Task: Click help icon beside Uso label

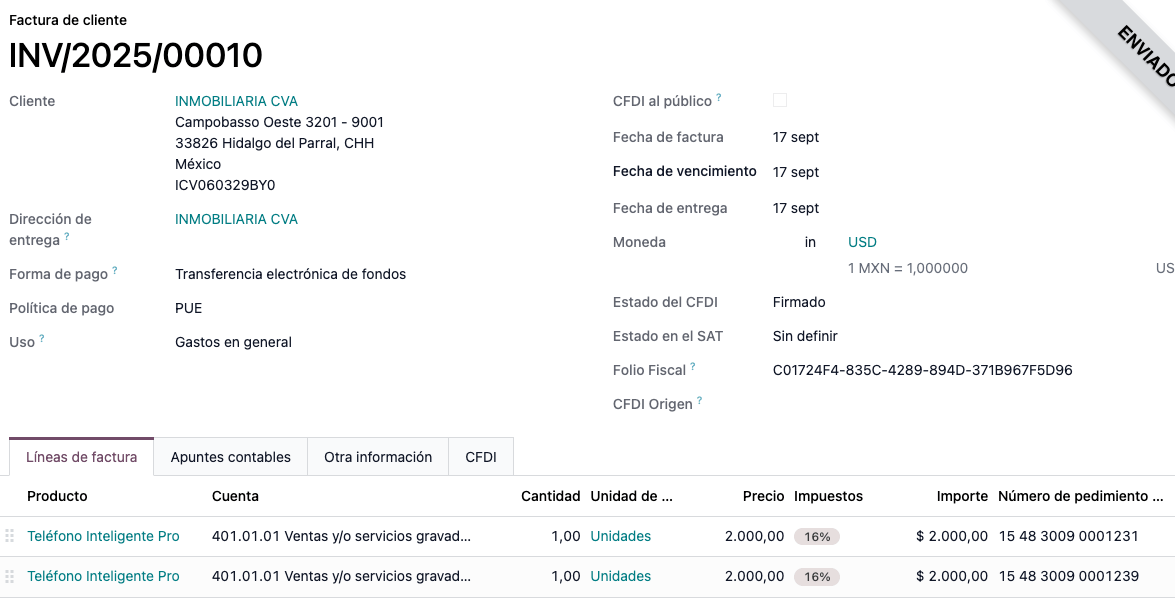Action: (x=42, y=339)
